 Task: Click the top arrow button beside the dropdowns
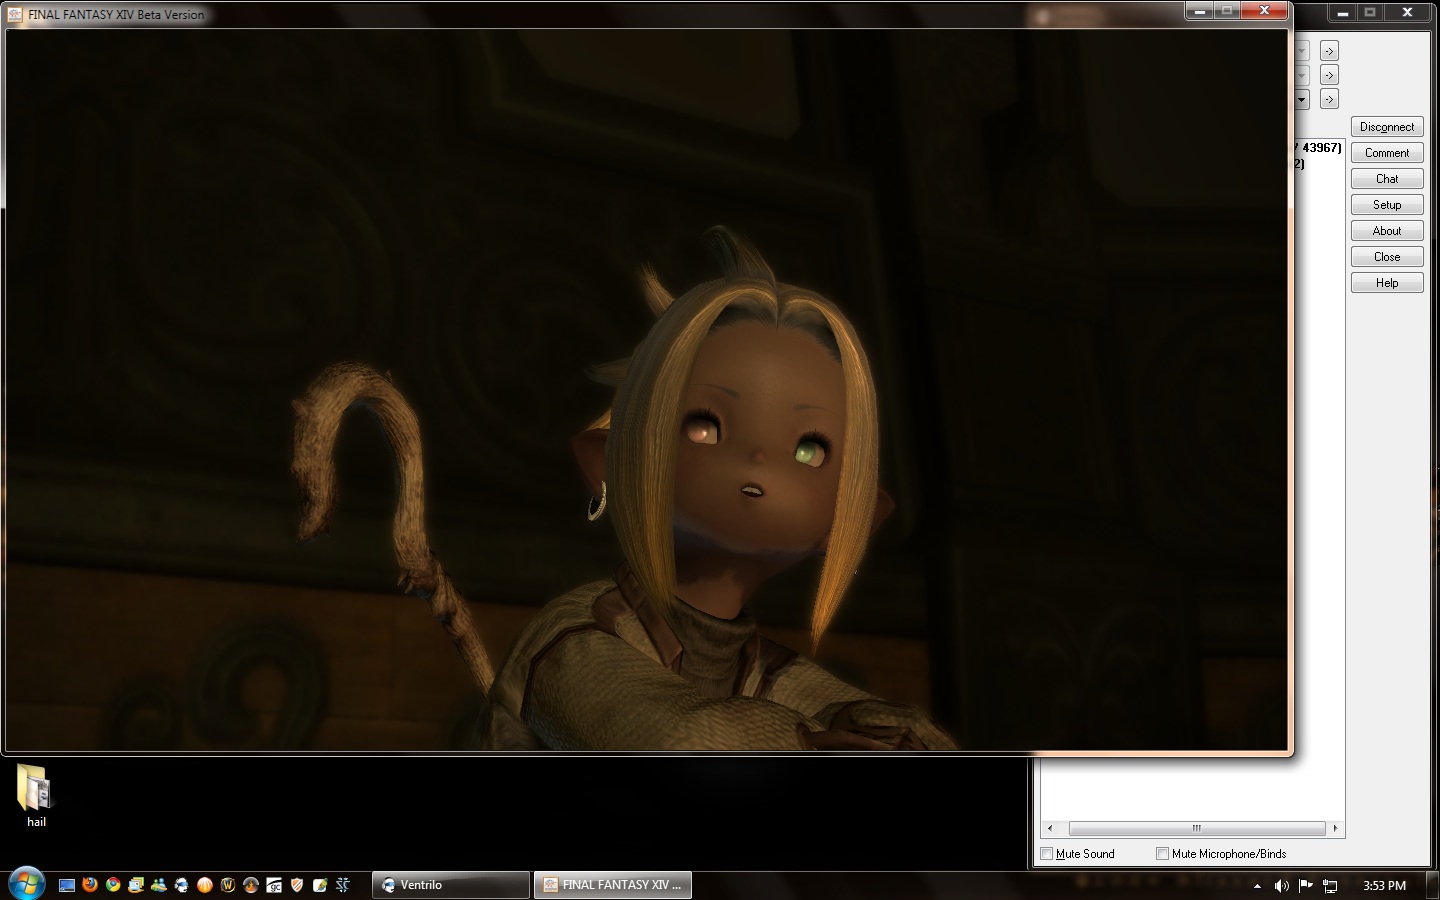click(x=1329, y=51)
